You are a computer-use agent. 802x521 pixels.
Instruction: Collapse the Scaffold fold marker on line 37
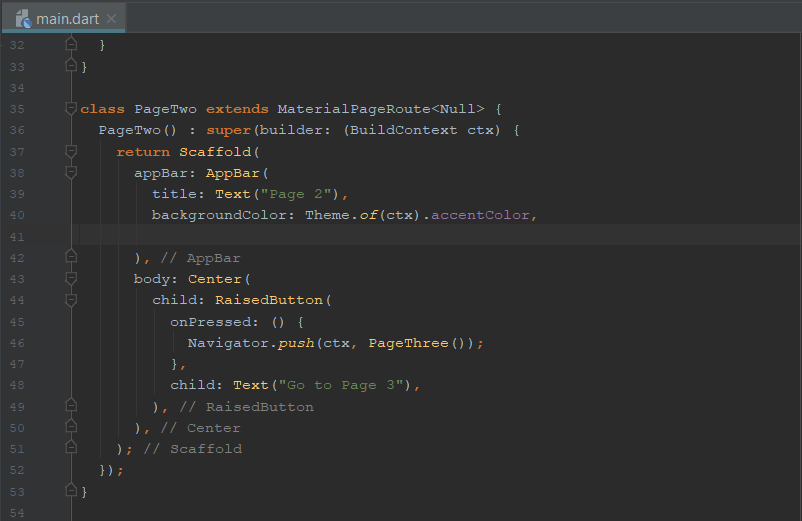click(x=71, y=151)
